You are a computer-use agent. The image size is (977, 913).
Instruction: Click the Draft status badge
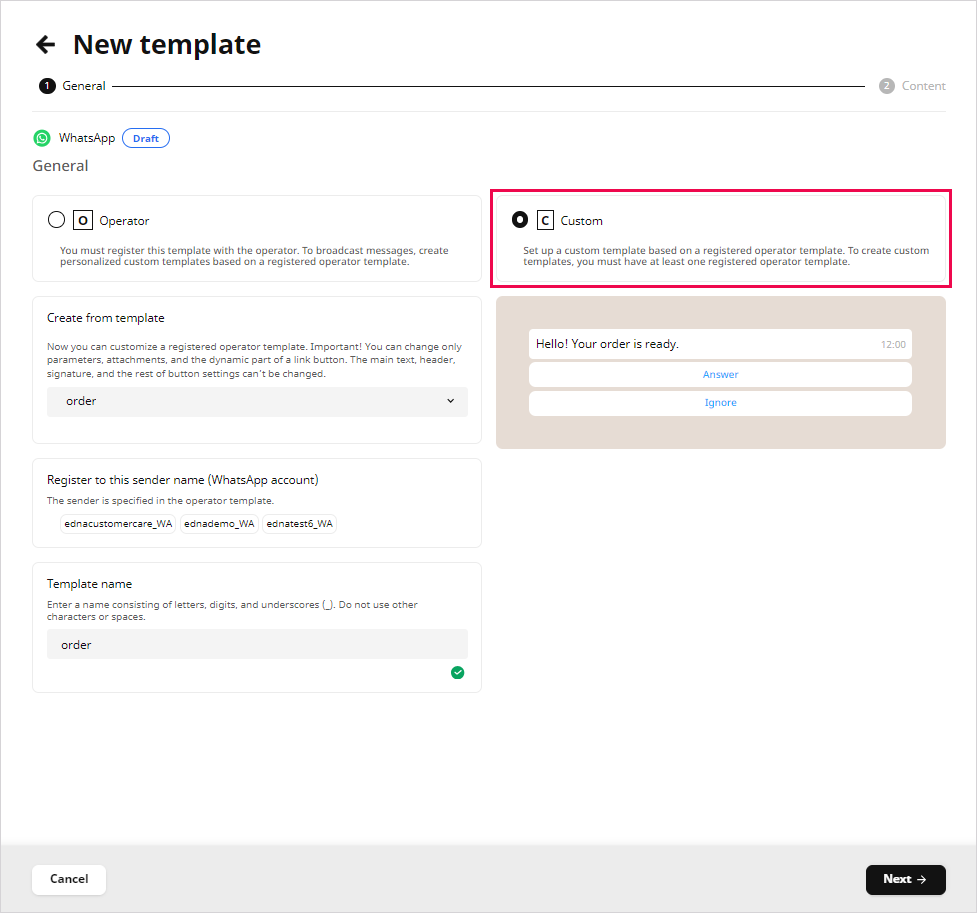(x=146, y=138)
